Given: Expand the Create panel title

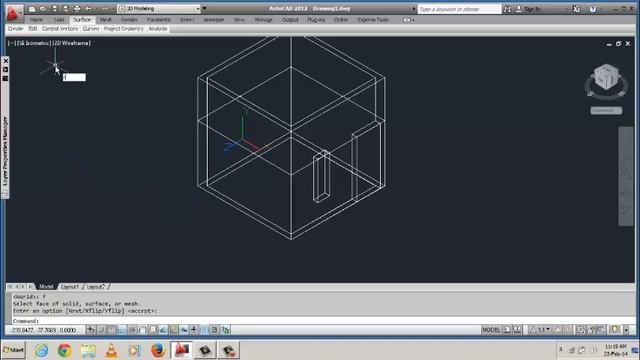Looking at the screenshot, I should pyautogui.click(x=16, y=29).
